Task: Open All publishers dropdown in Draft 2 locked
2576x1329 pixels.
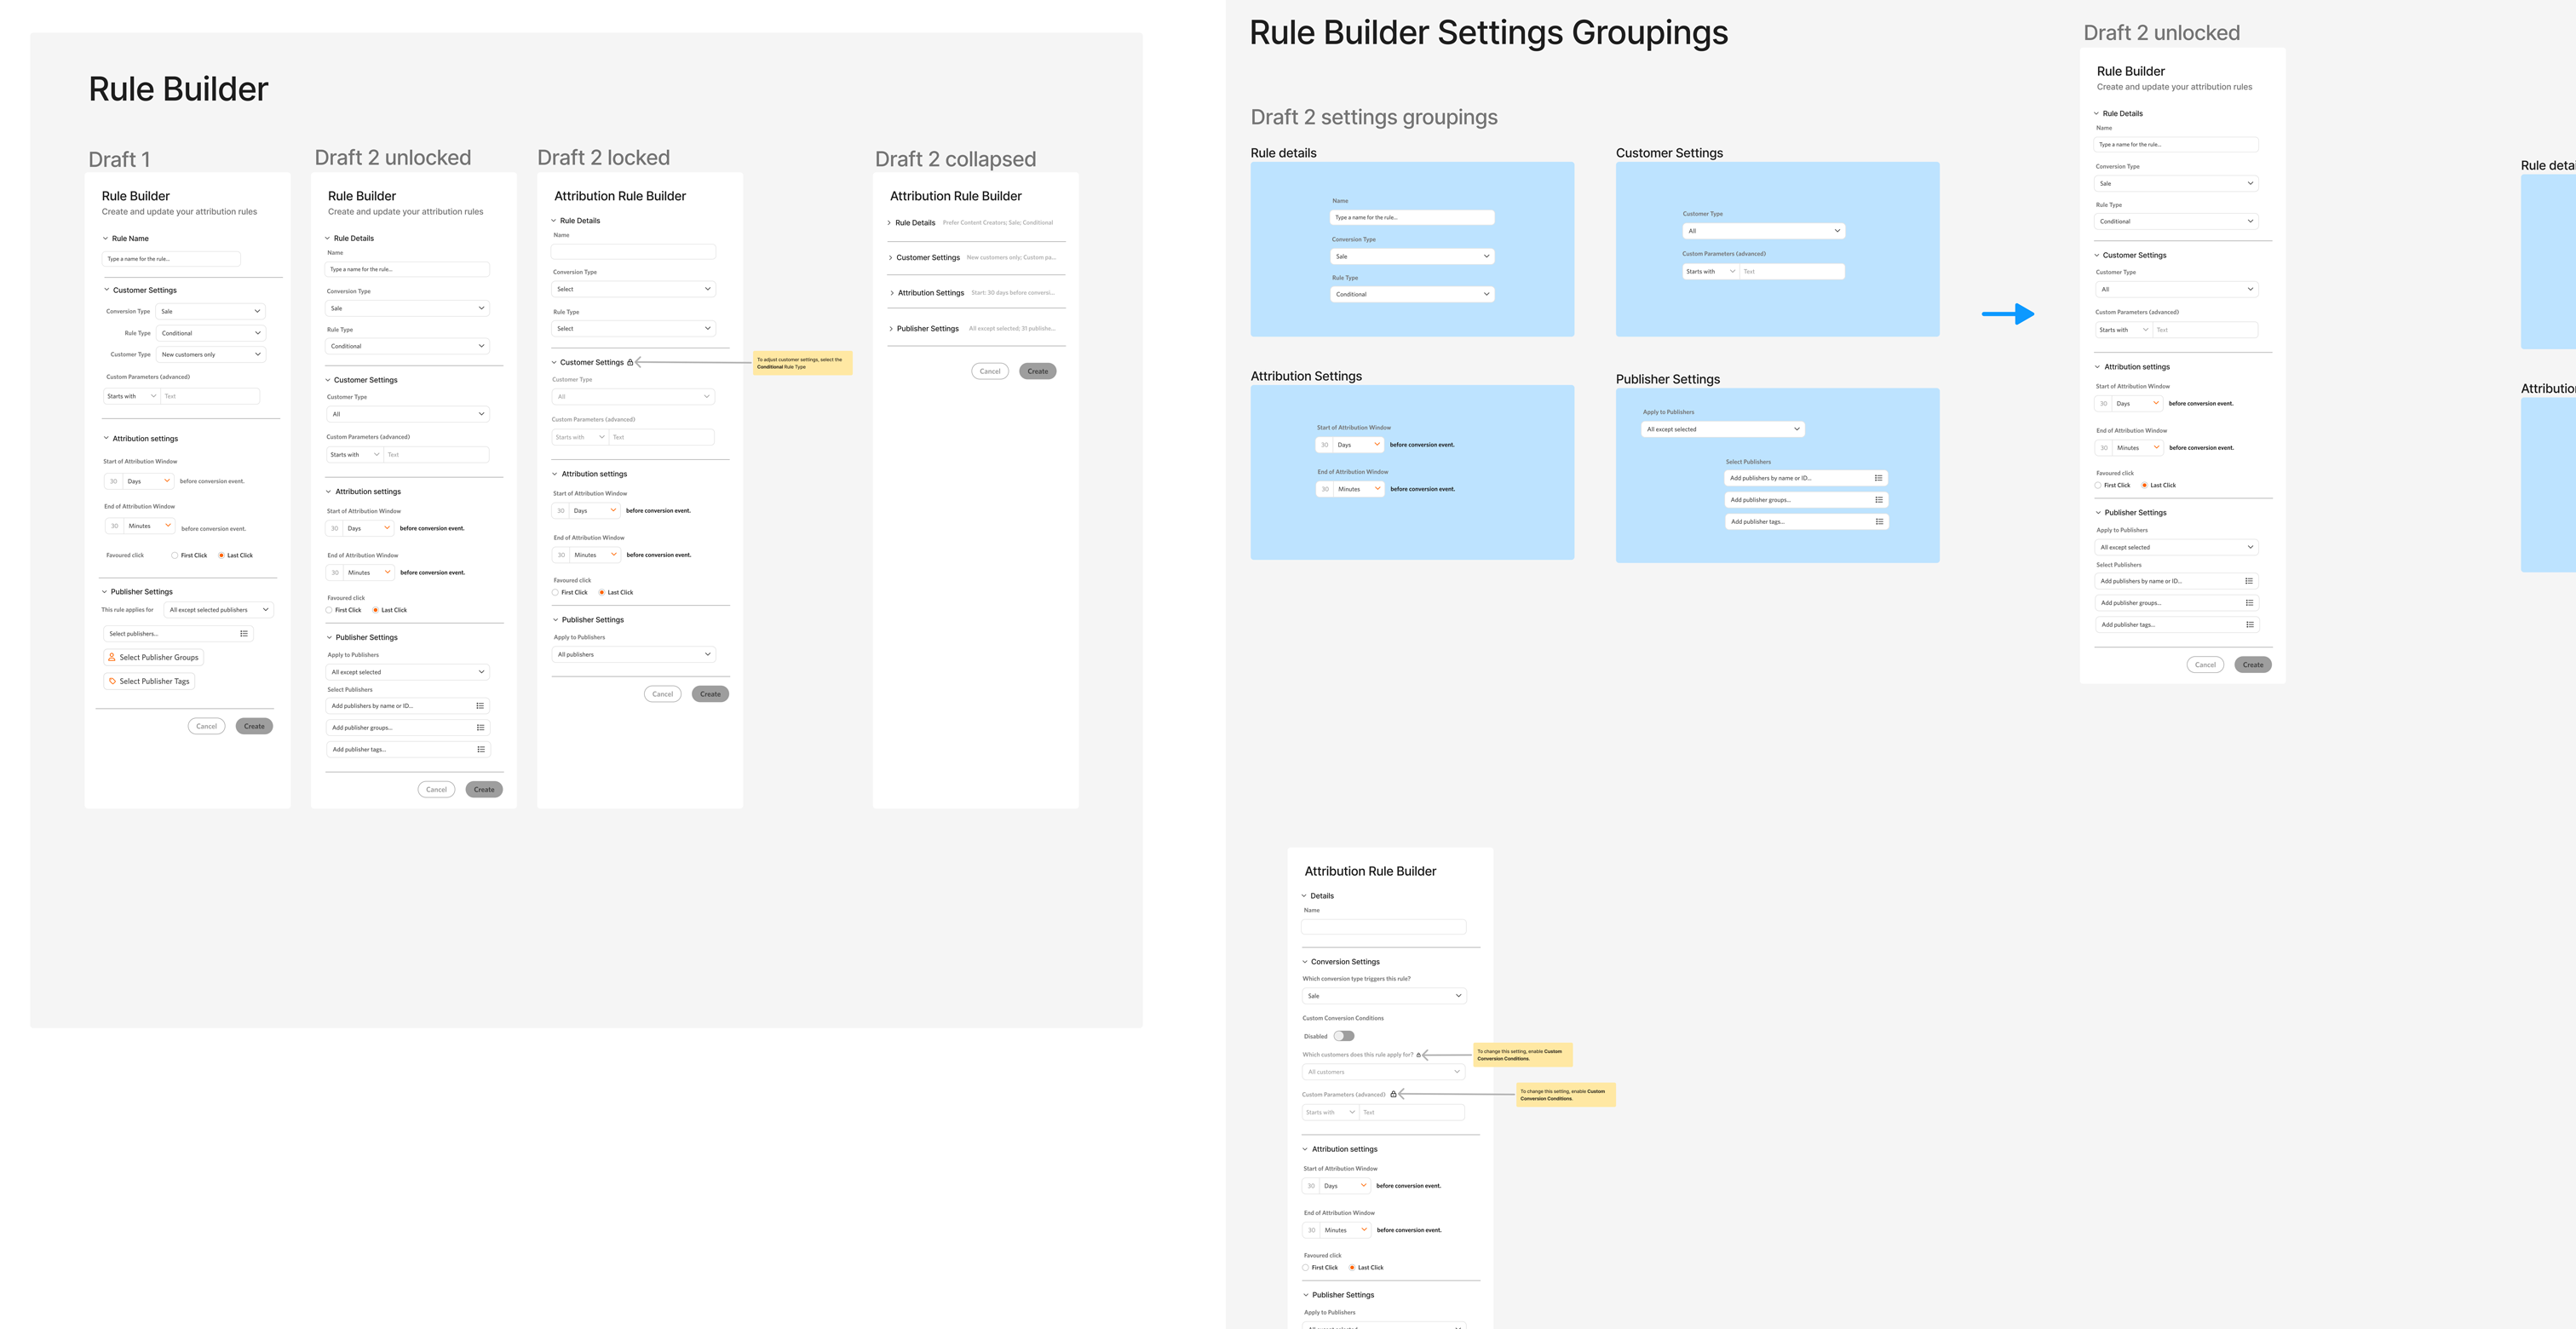Action: point(634,654)
